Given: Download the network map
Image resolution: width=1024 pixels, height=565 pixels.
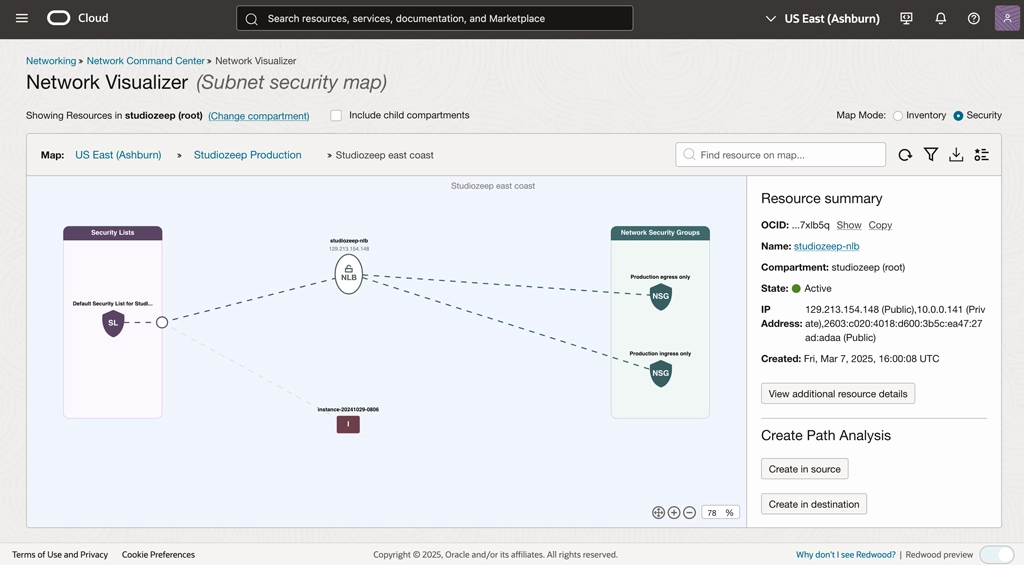Looking at the screenshot, I should click(956, 155).
